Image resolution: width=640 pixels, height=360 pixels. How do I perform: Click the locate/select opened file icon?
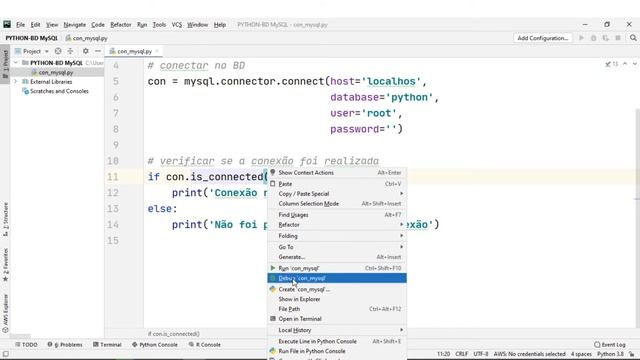click(58, 51)
